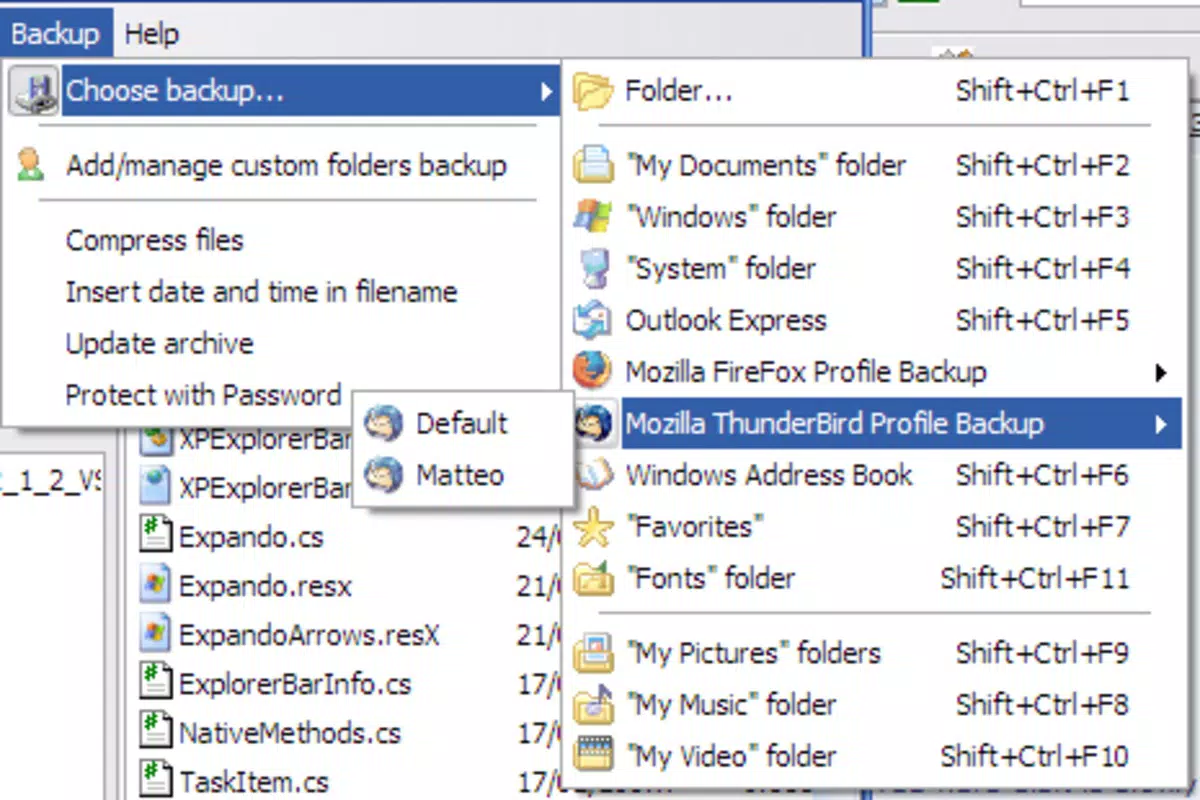Image resolution: width=1200 pixels, height=800 pixels.
Task: Select "My Documents" folder backup
Action: pos(765,165)
